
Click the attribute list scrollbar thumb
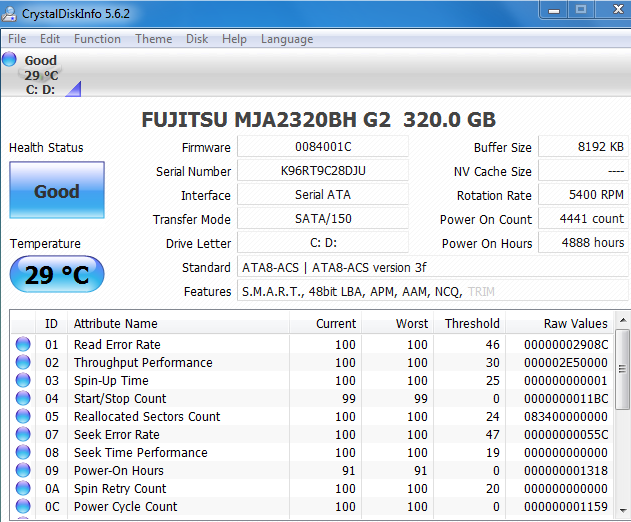tap(623, 369)
